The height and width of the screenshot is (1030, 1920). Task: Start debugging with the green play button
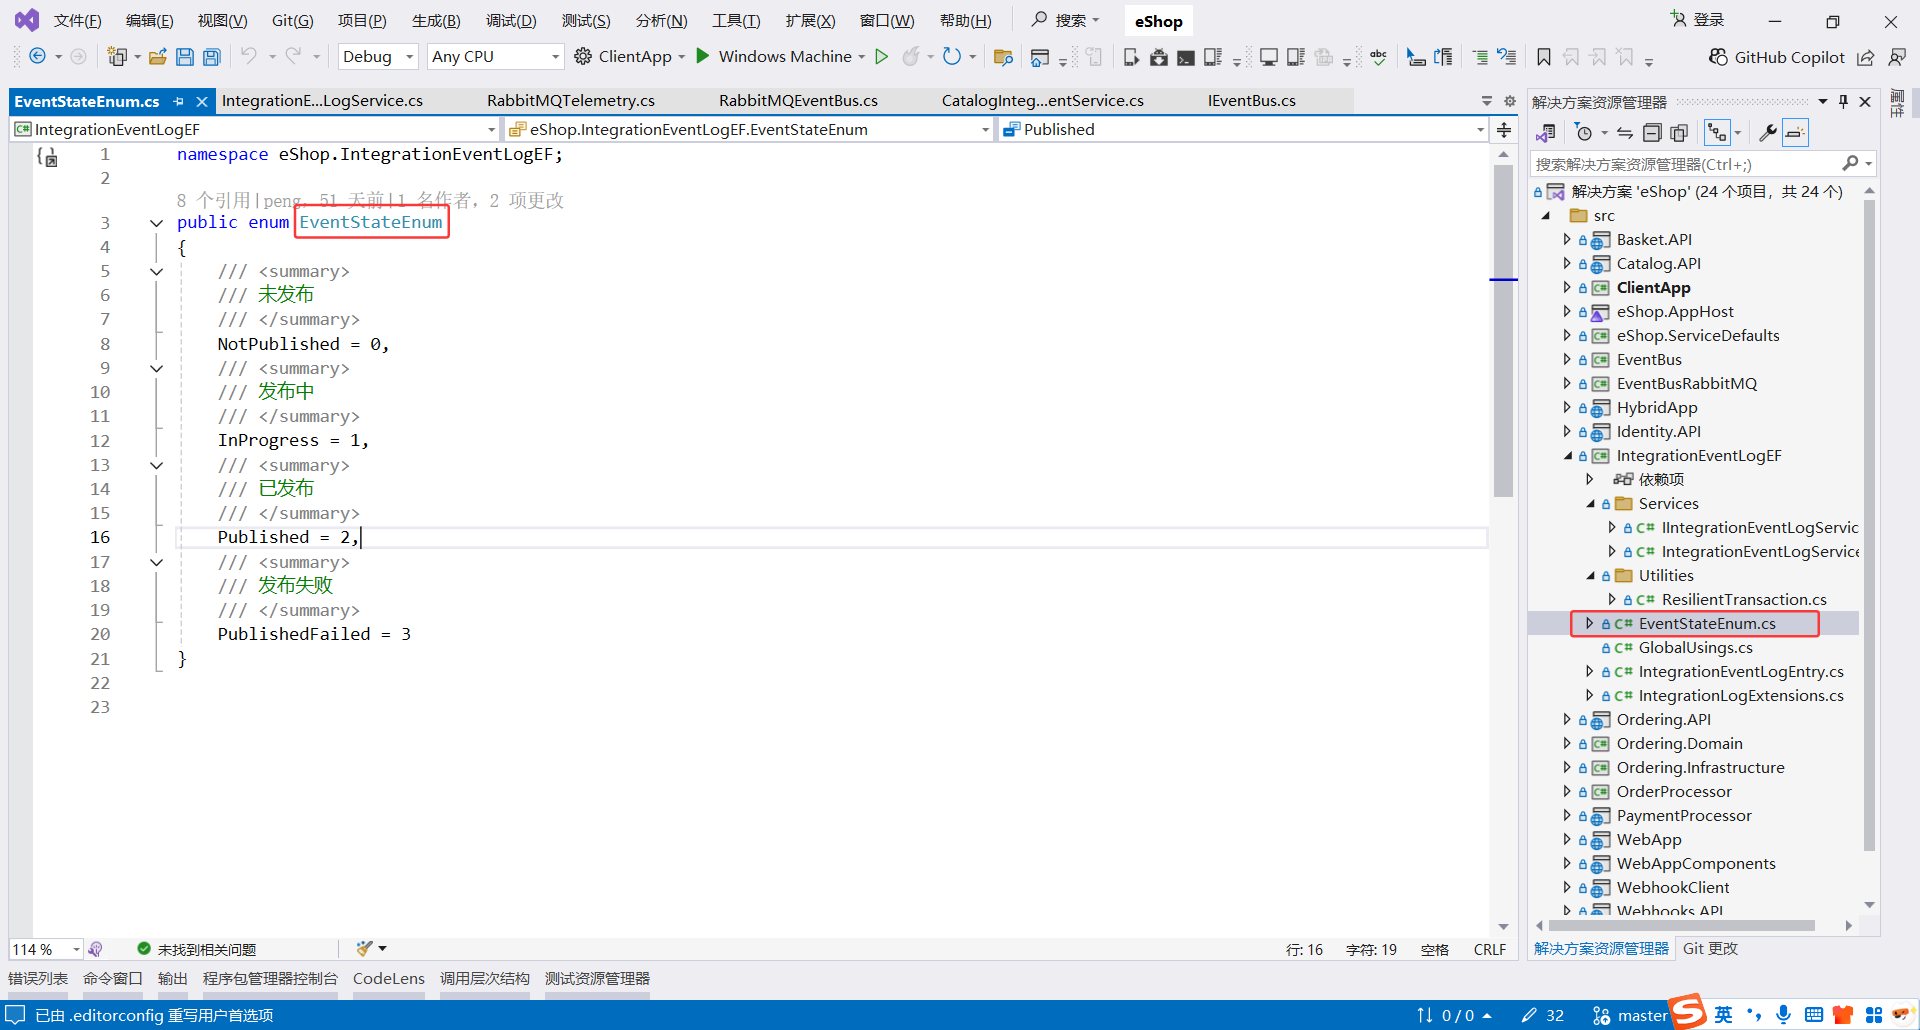coord(703,56)
